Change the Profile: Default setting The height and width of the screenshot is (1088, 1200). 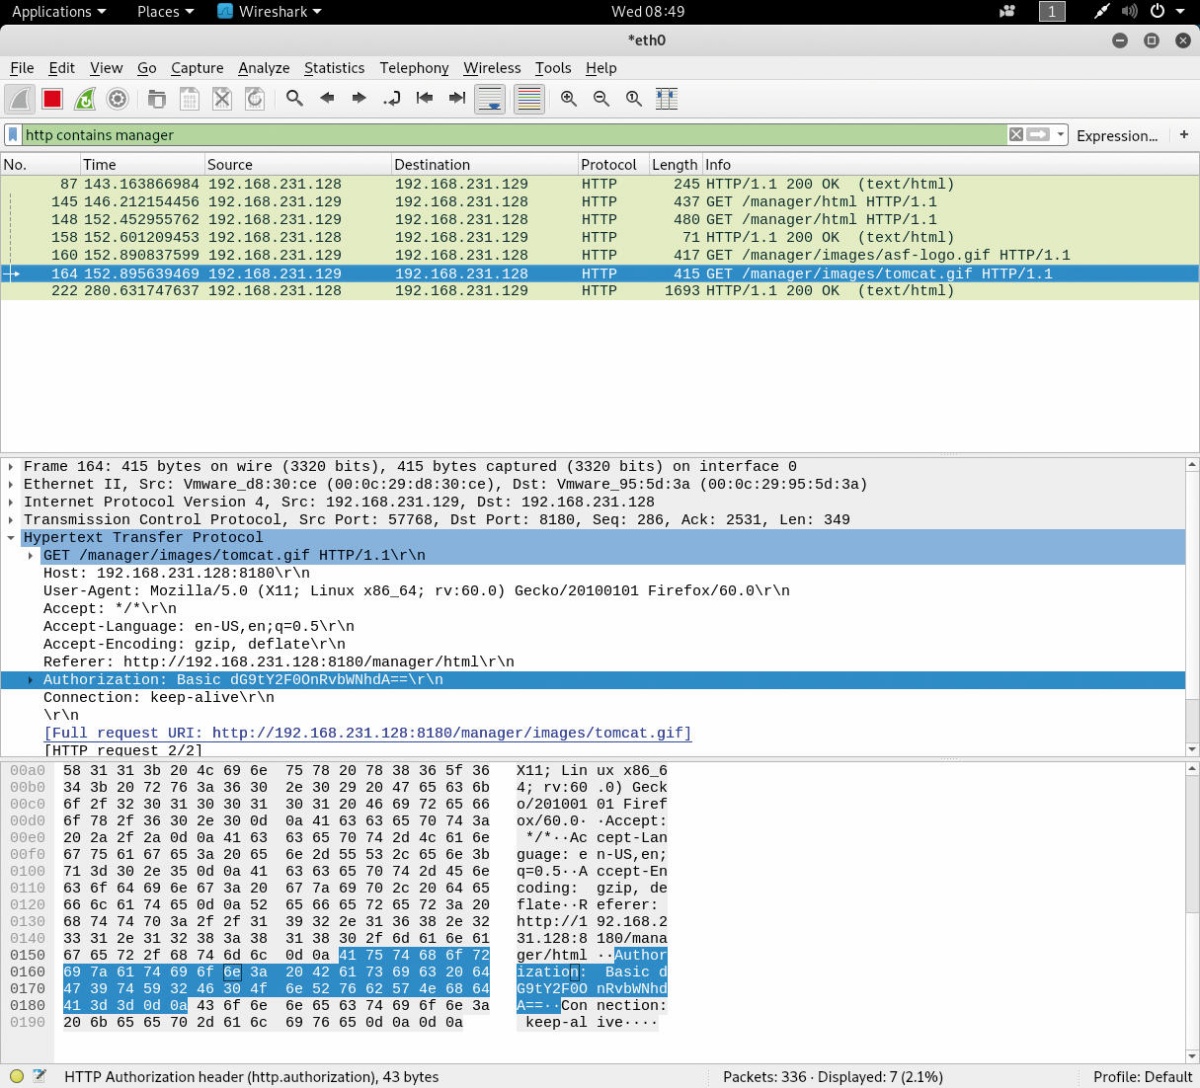pyautogui.click(x=1142, y=1077)
